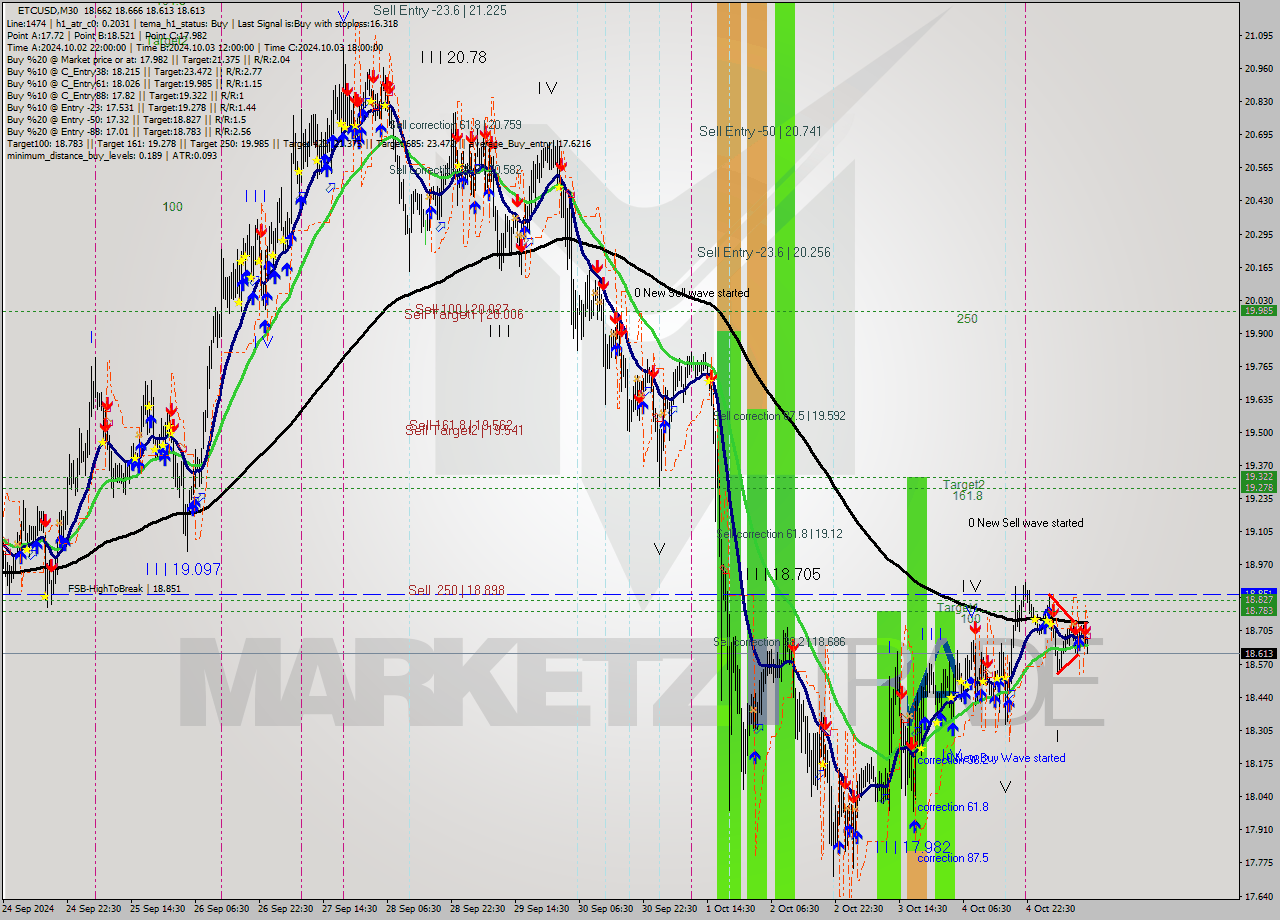Select the 'I I I 20.78' wave label
1280x920 pixels.
(x=453, y=58)
